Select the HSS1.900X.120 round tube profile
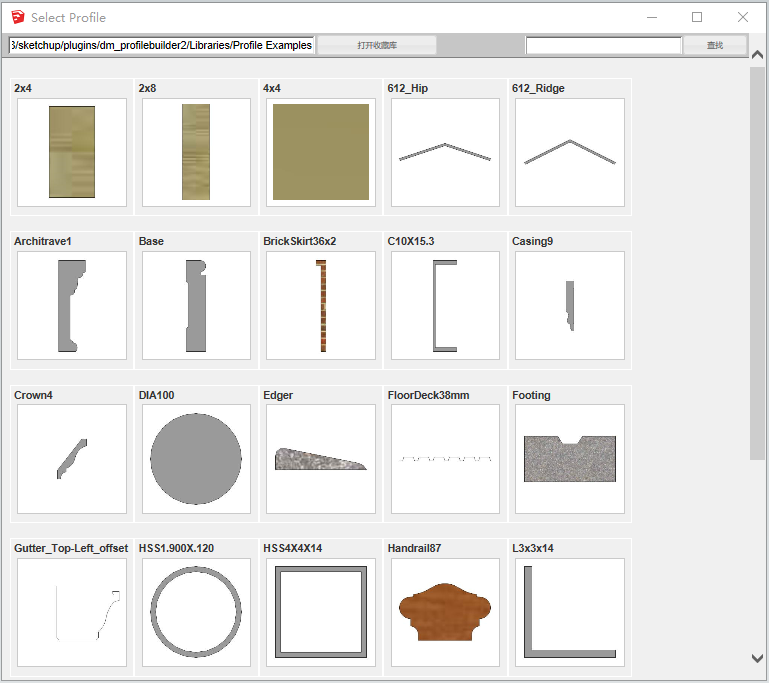Viewport: 769px width, 683px height. (196, 612)
